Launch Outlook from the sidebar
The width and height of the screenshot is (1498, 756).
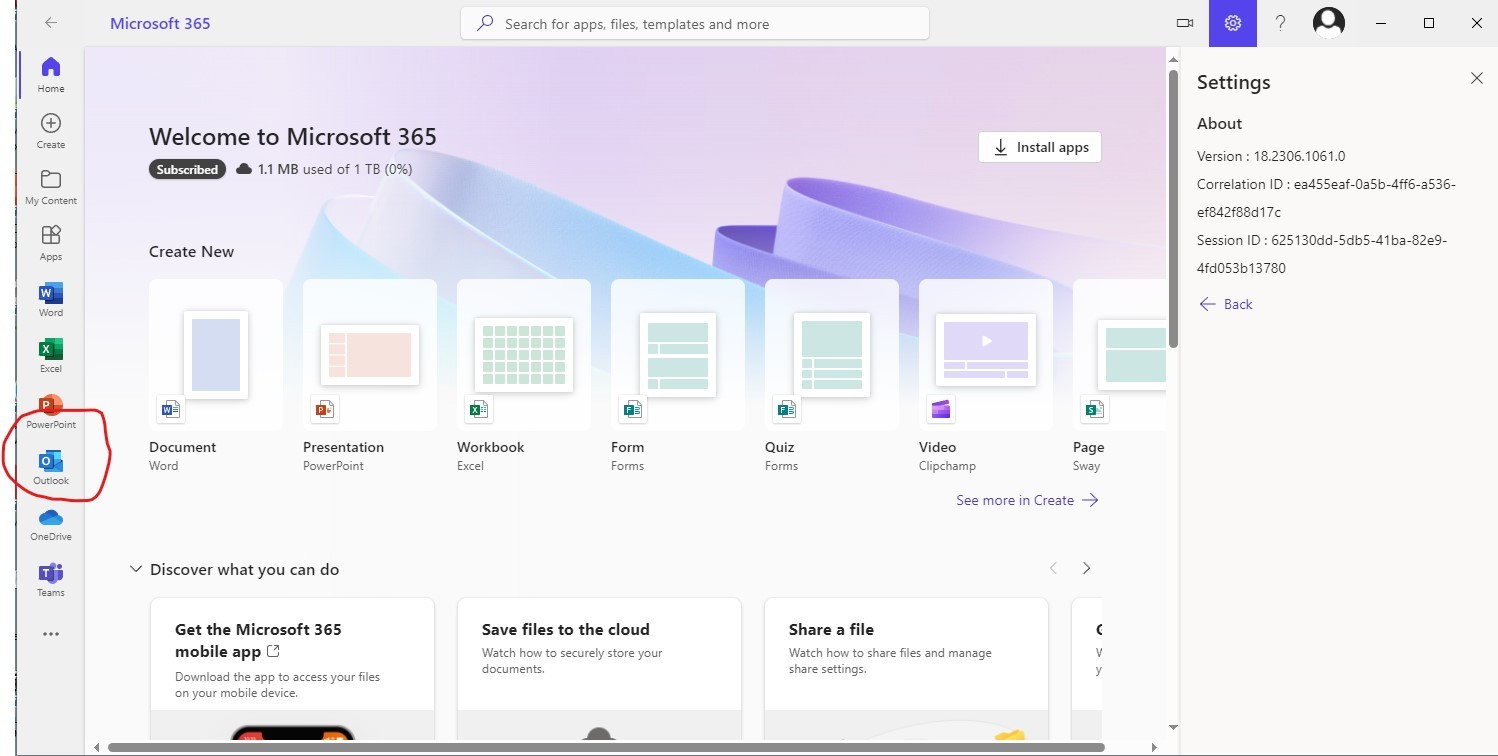[51, 466]
